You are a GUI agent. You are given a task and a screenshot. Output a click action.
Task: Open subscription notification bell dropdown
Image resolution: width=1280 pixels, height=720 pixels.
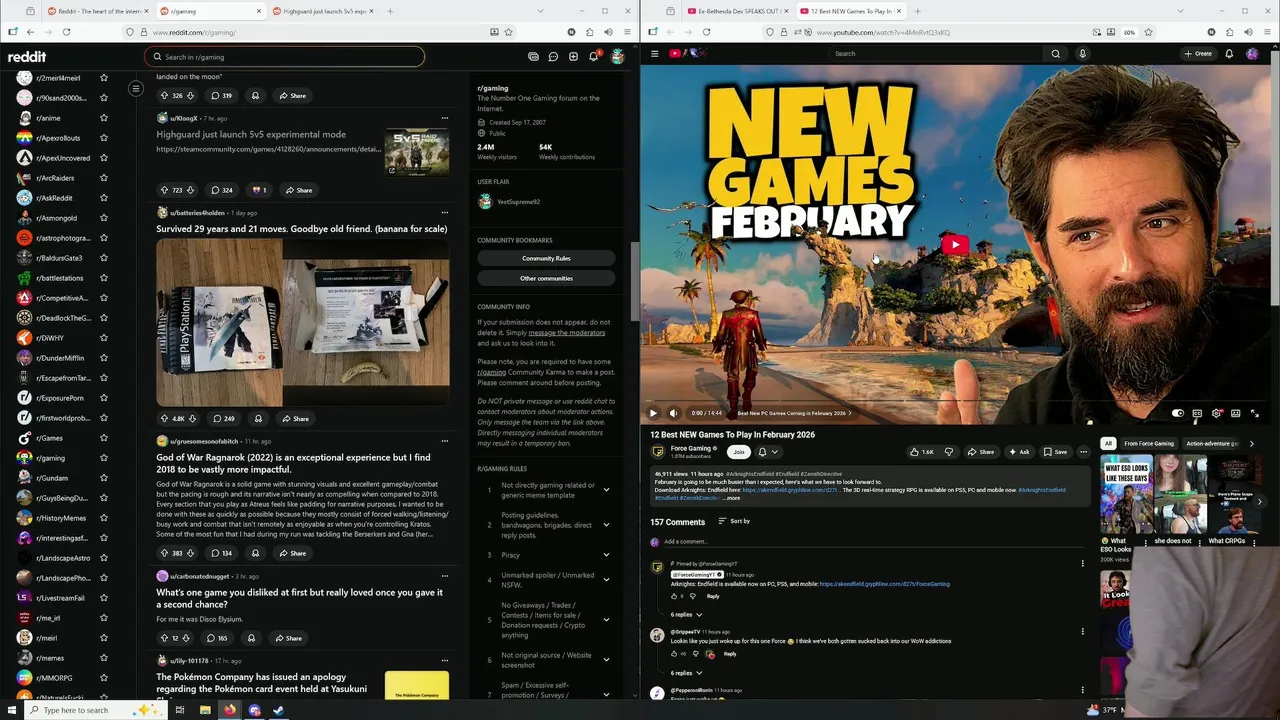tap(767, 452)
